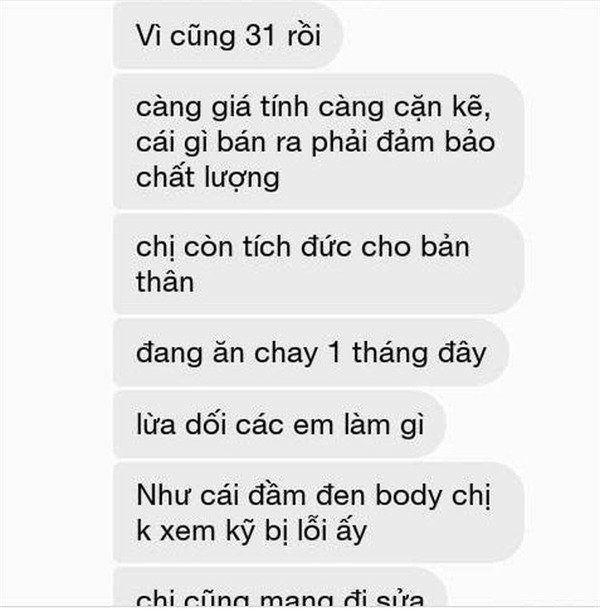Click the number "31" in the first message

259,35
